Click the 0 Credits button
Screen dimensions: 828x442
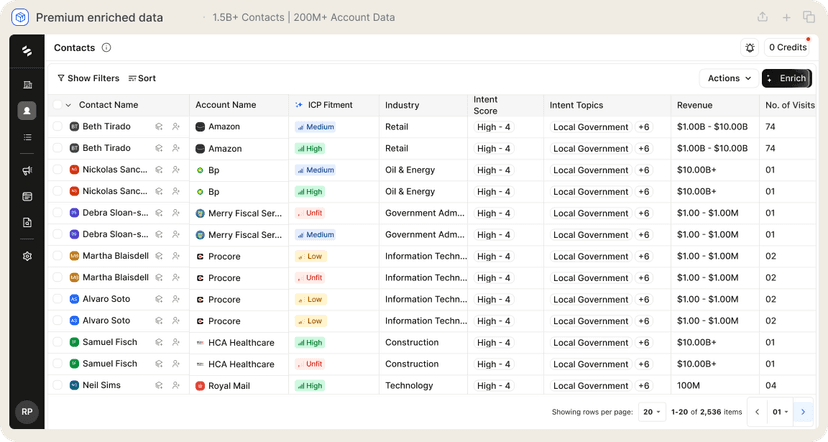coord(788,48)
